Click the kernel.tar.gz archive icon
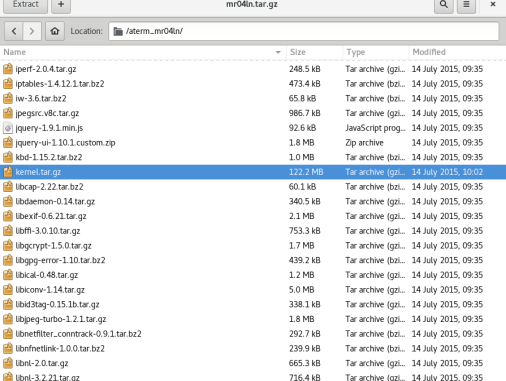 click(8, 172)
